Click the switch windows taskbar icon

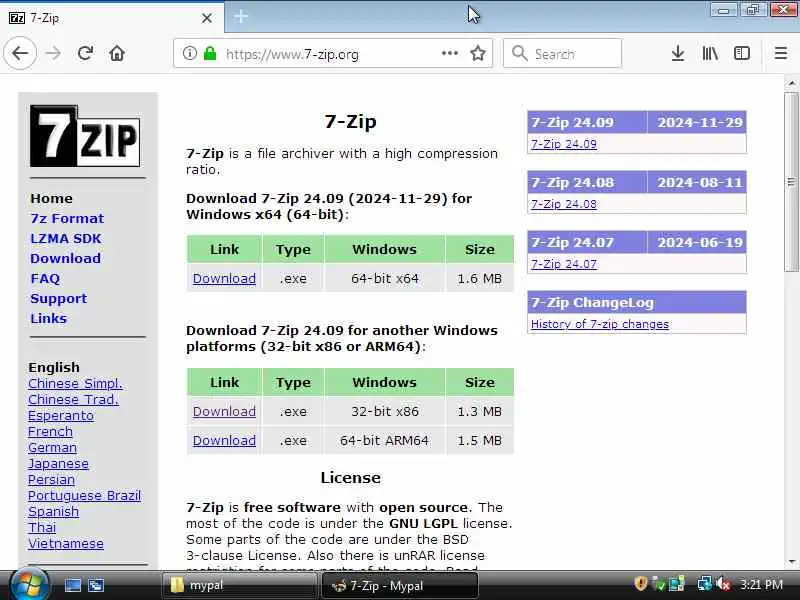(96, 585)
